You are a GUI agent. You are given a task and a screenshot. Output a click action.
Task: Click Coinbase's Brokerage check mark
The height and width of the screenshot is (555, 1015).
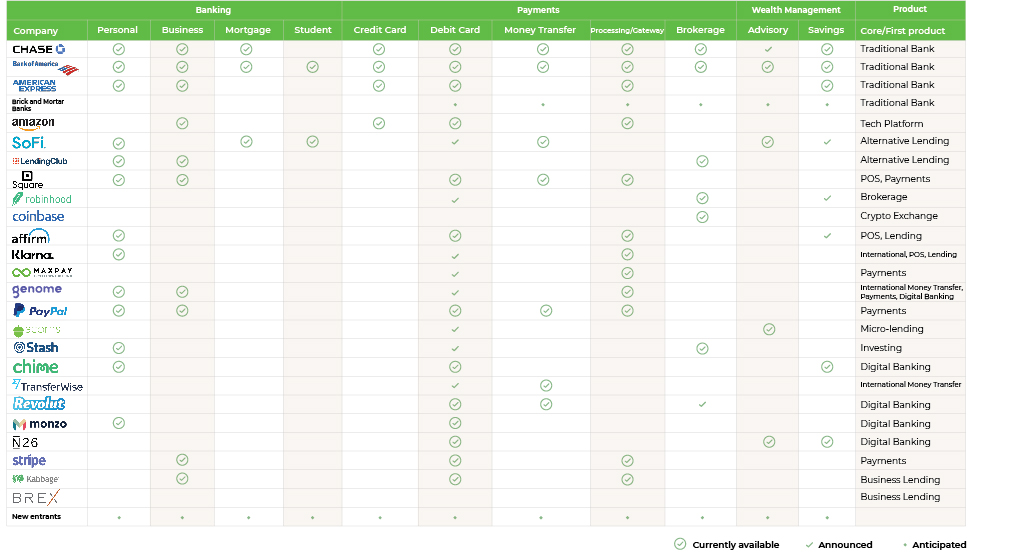coord(702,217)
